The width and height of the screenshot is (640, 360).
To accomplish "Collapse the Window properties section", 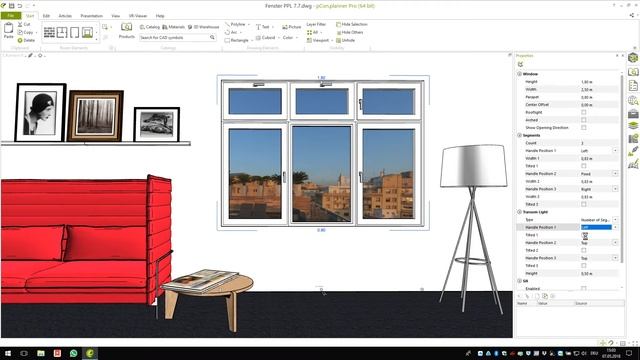I will point(520,74).
